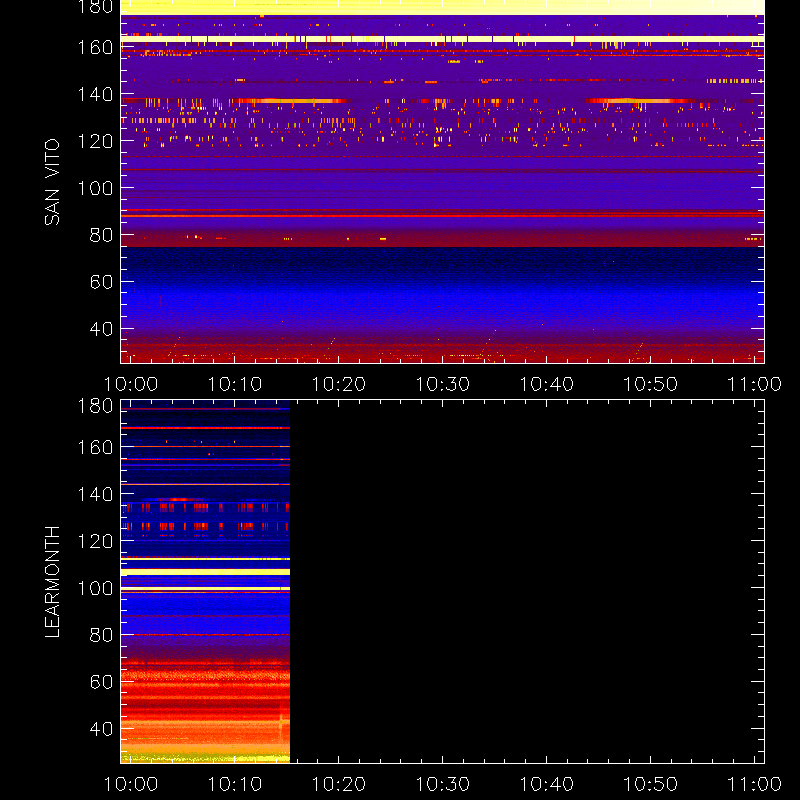This screenshot has width=800, height=800.
Task: Click 10:30 time label under San Vito plot
Action: coord(442,384)
